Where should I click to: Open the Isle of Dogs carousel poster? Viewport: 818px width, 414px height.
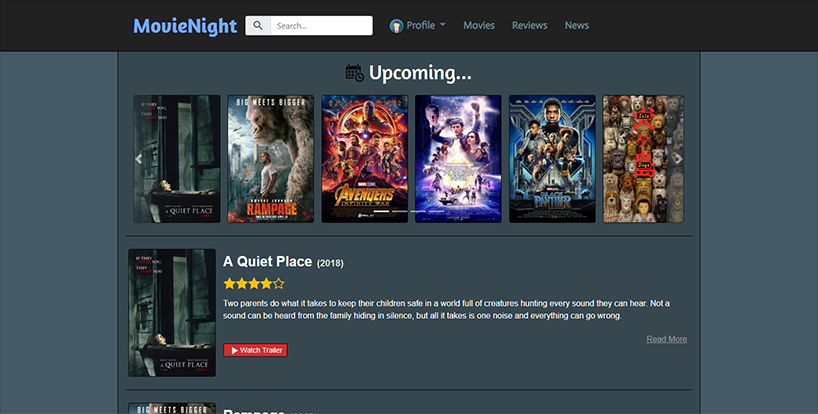click(x=643, y=159)
